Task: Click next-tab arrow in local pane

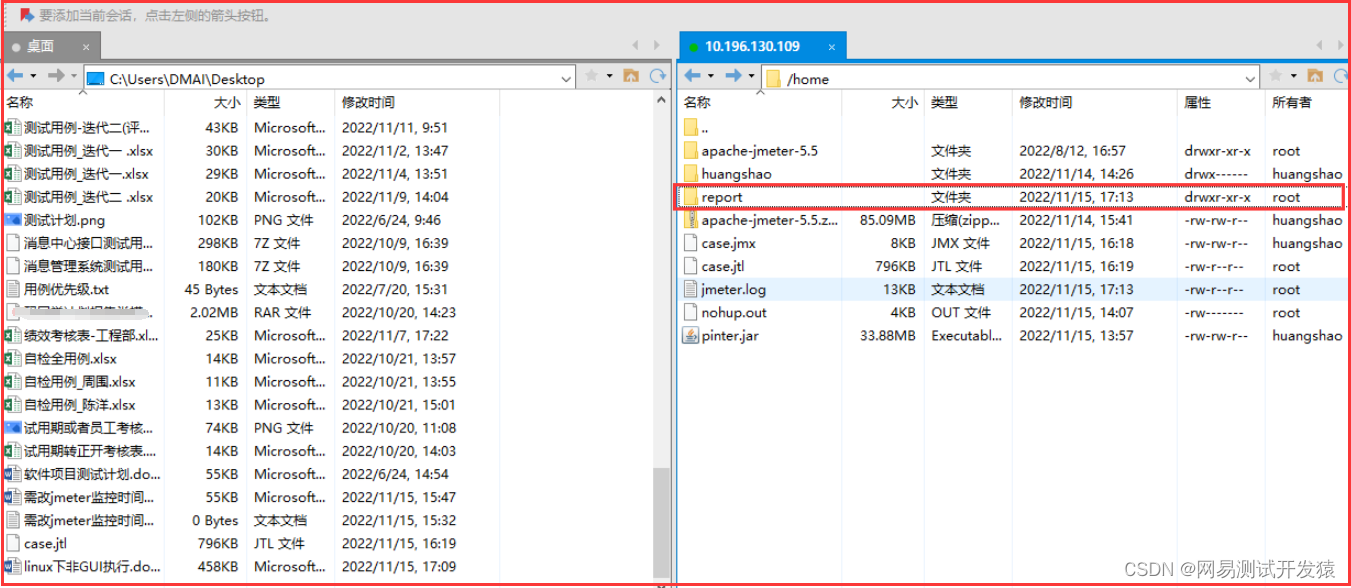Action: click(657, 46)
